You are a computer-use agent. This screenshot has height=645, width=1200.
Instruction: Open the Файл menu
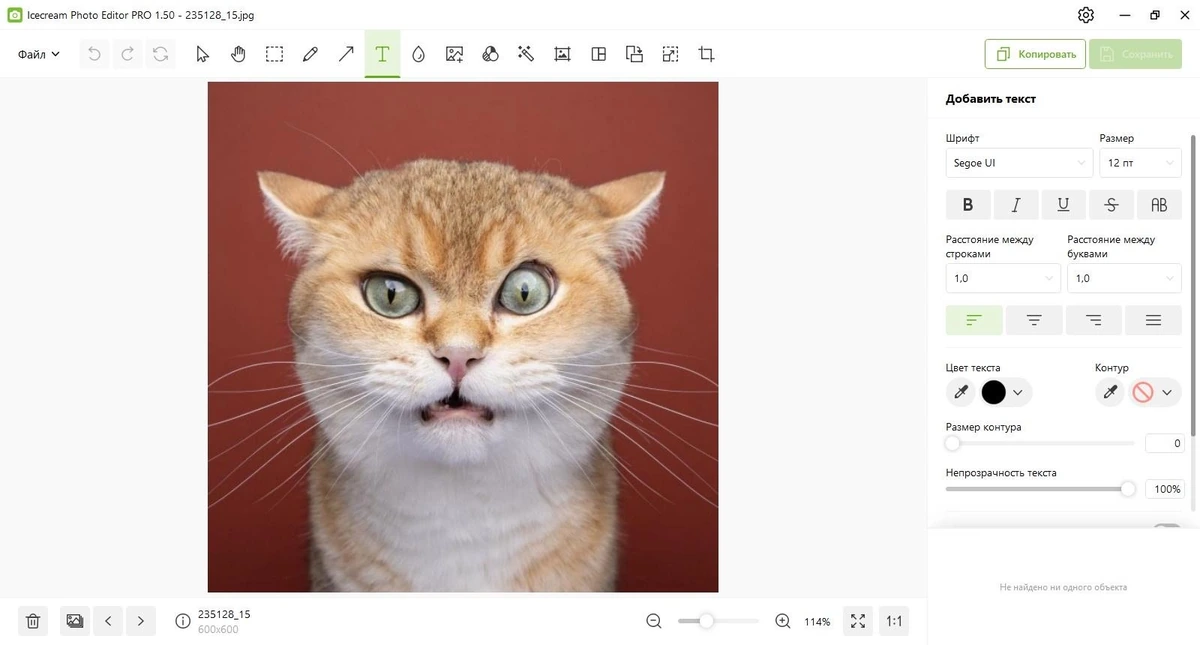click(x=39, y=54)
